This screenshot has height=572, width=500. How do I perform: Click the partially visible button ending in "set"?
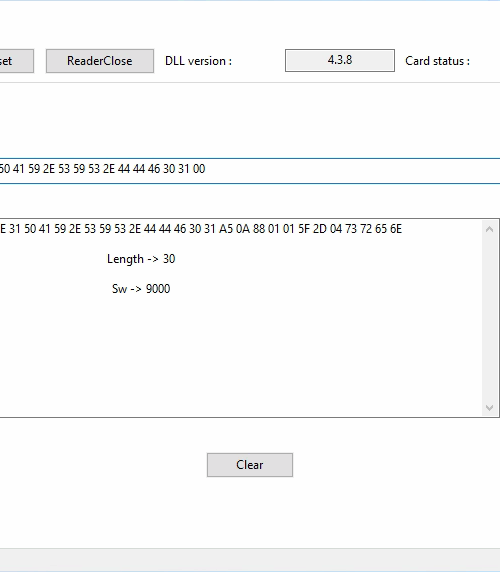(16, 61)
